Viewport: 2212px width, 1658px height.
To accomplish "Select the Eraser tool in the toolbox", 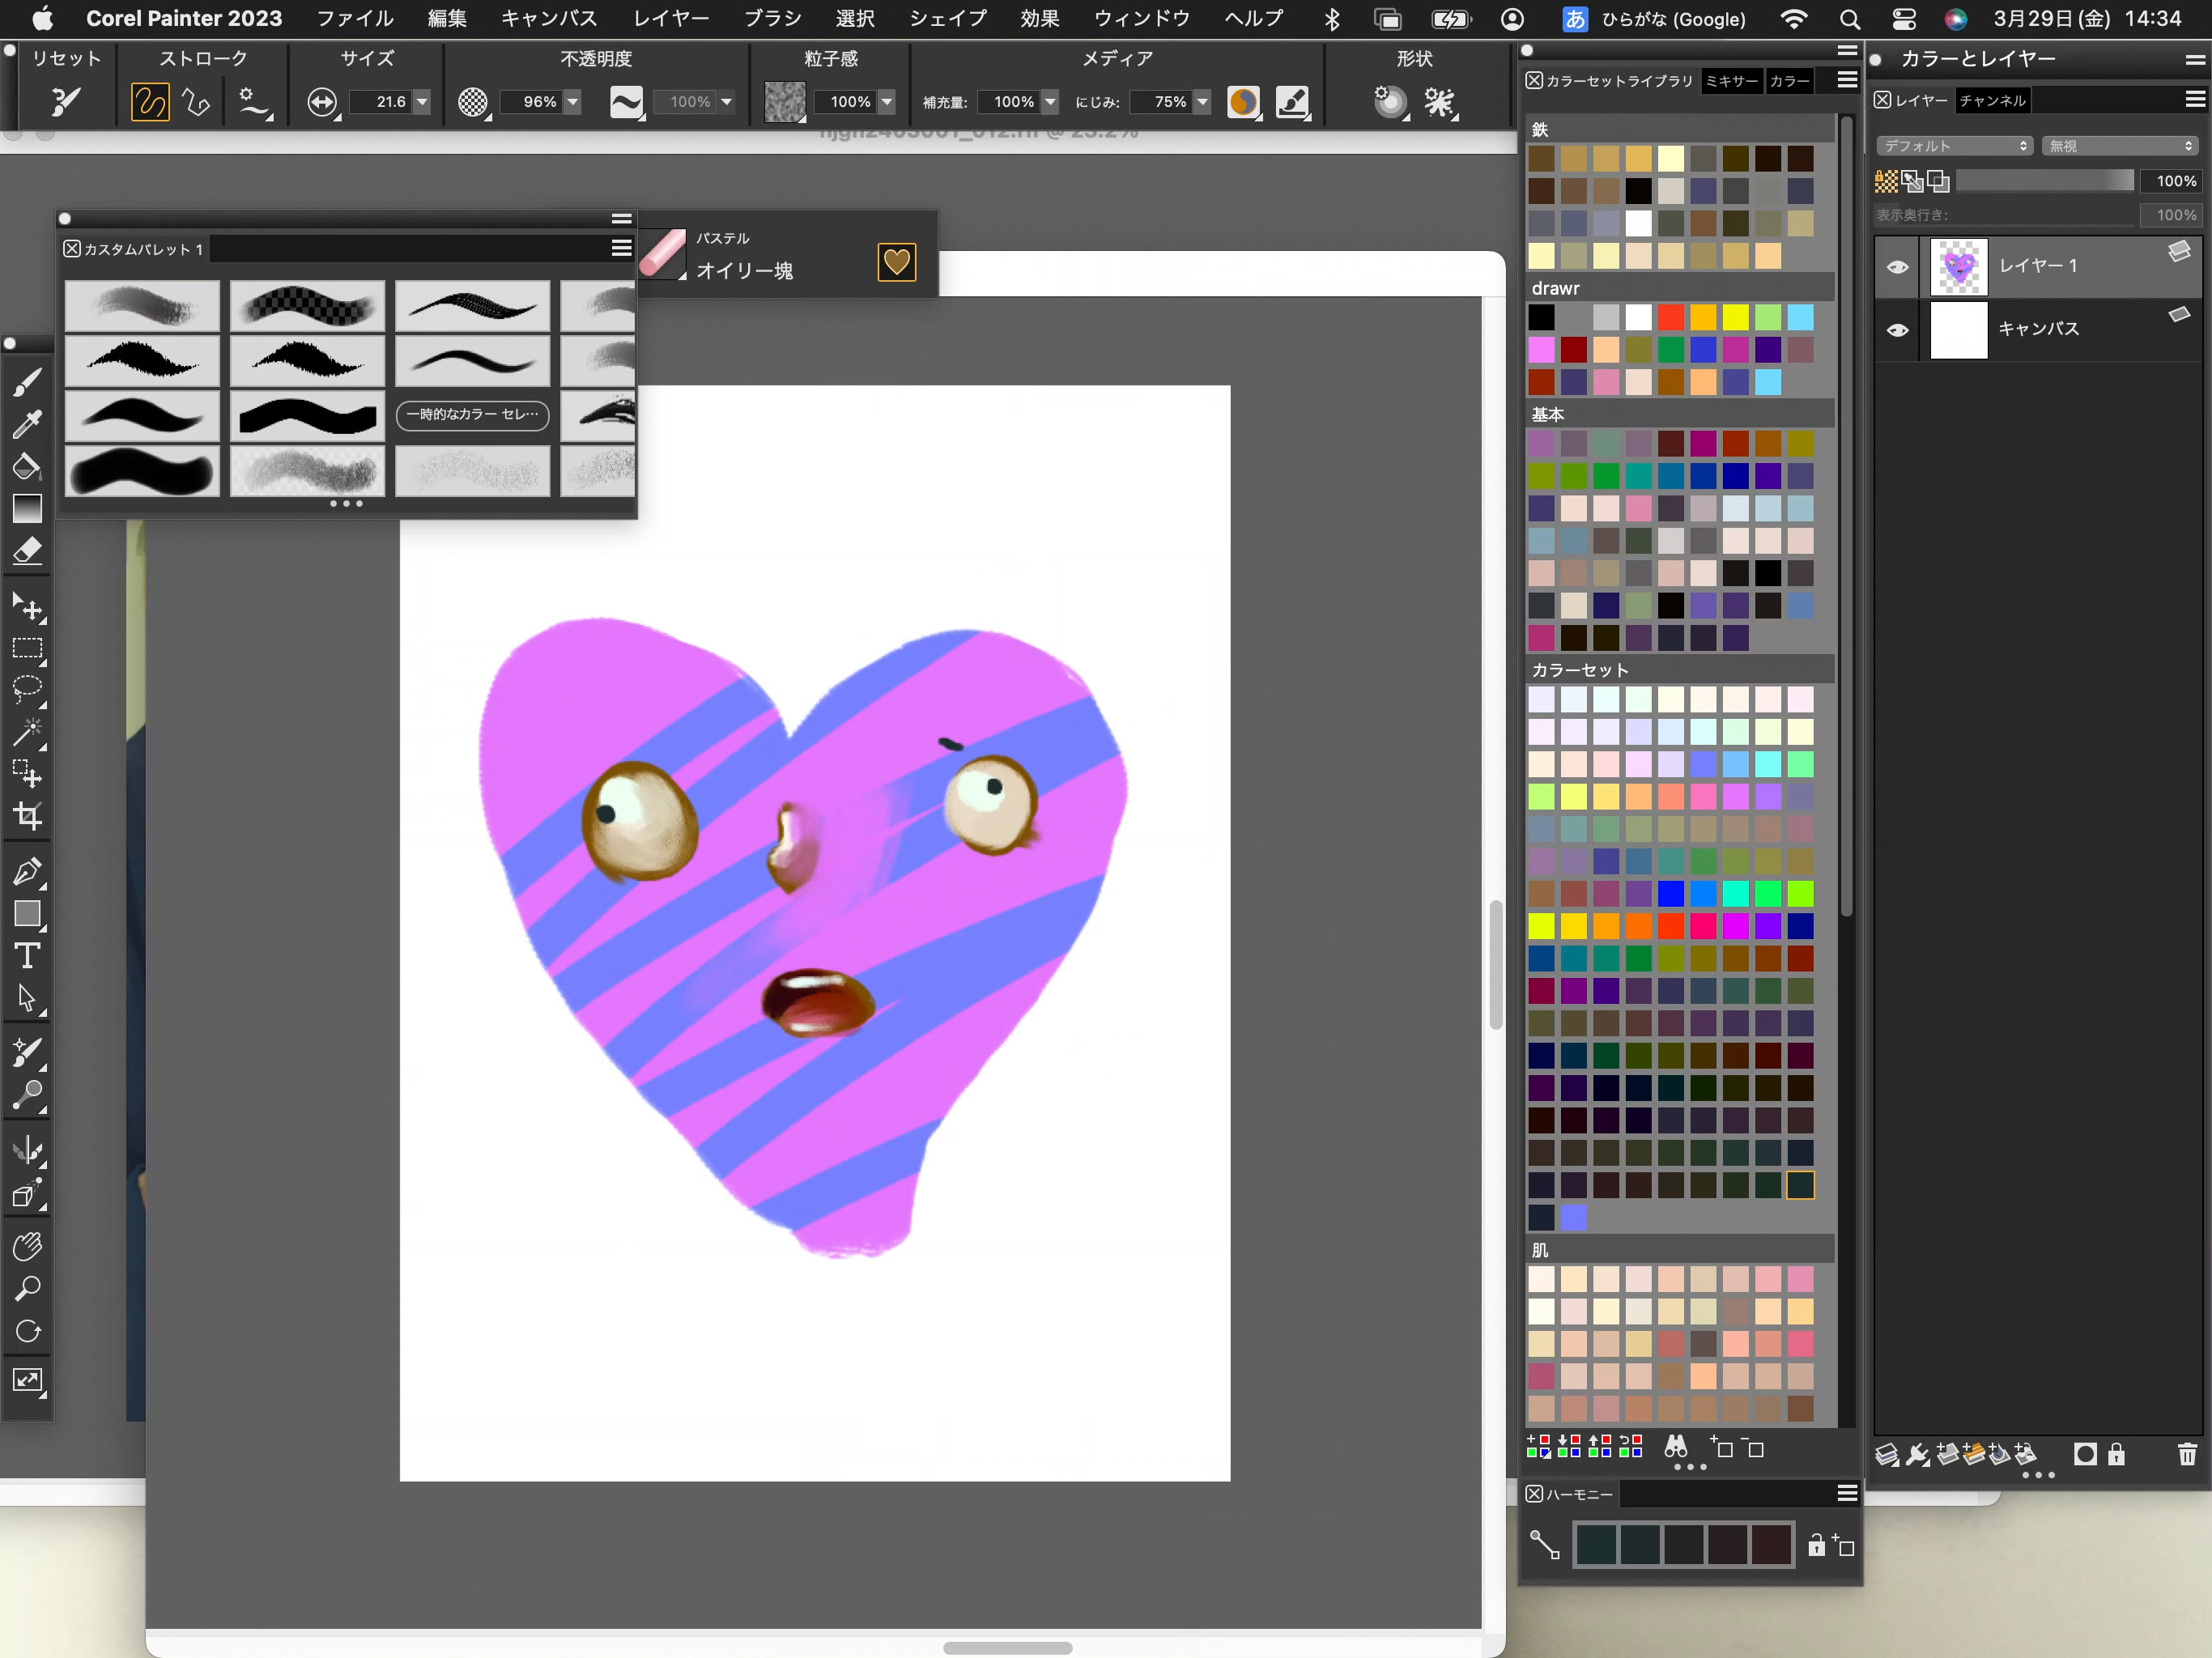I will click(x=27, y=551).
